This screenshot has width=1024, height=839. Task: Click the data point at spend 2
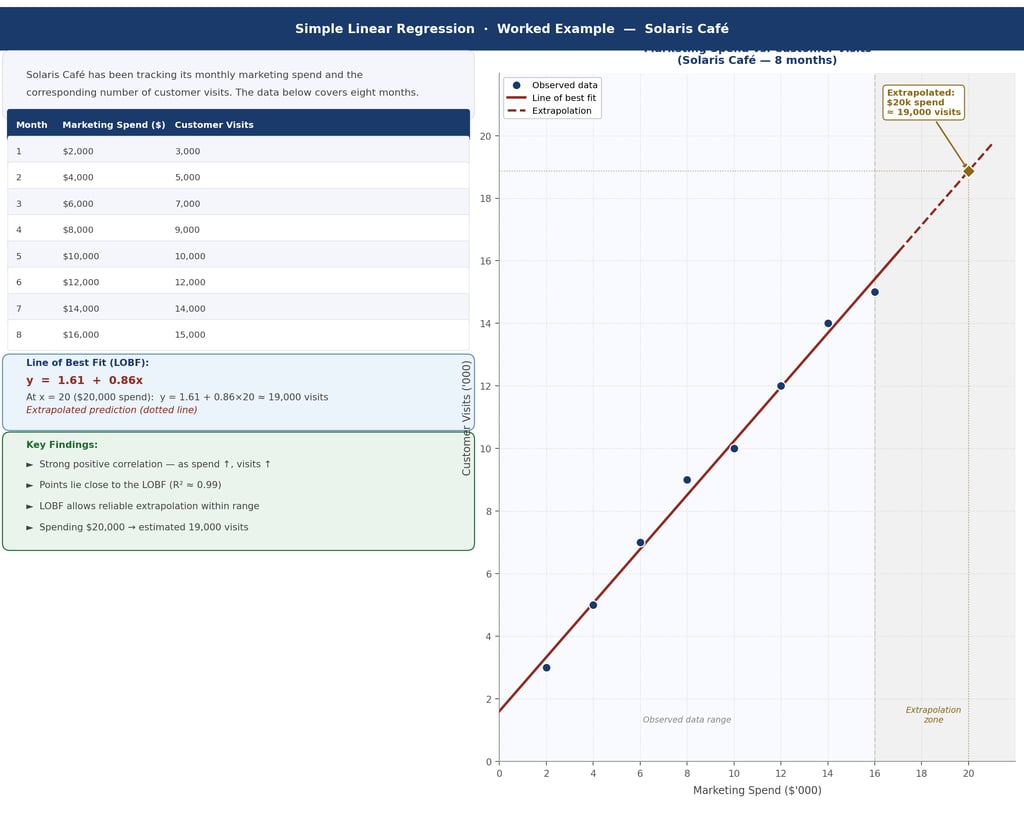tap(547, 667)
